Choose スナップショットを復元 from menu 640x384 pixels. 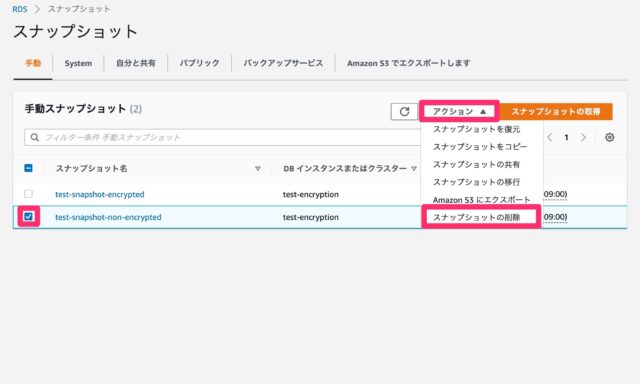tap(476, 129)
